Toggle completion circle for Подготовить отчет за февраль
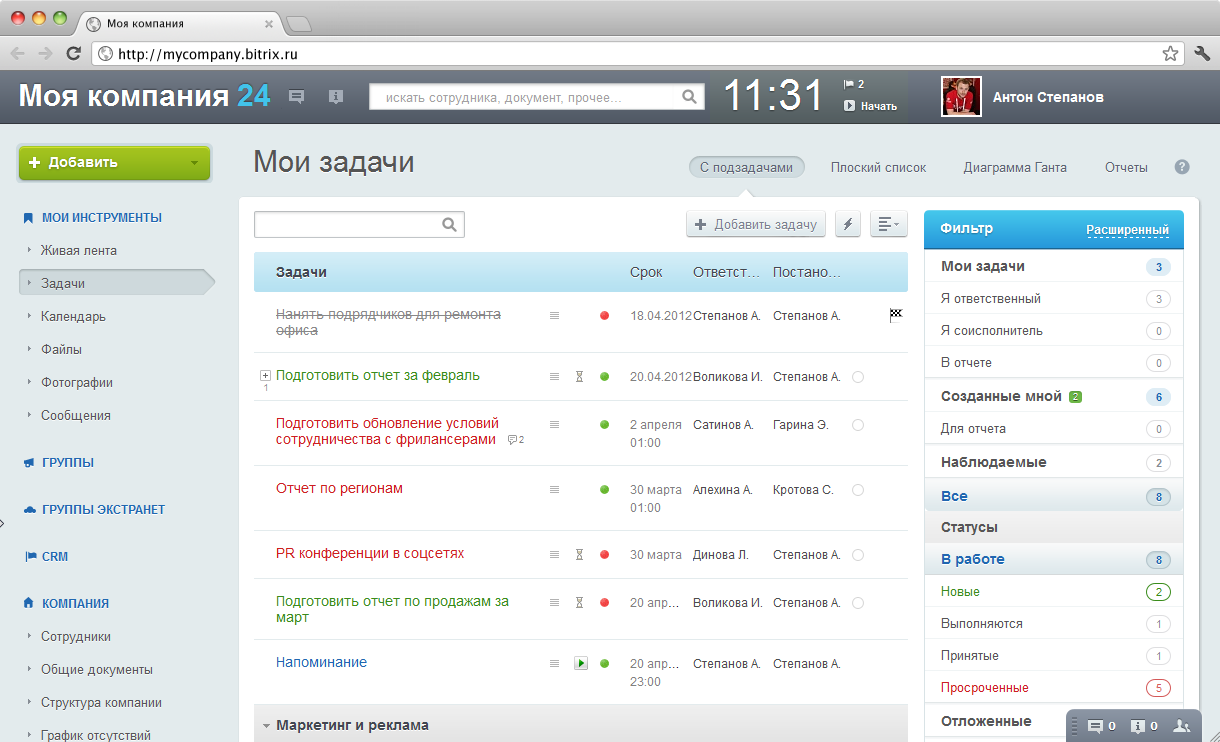 pos(858,377)
